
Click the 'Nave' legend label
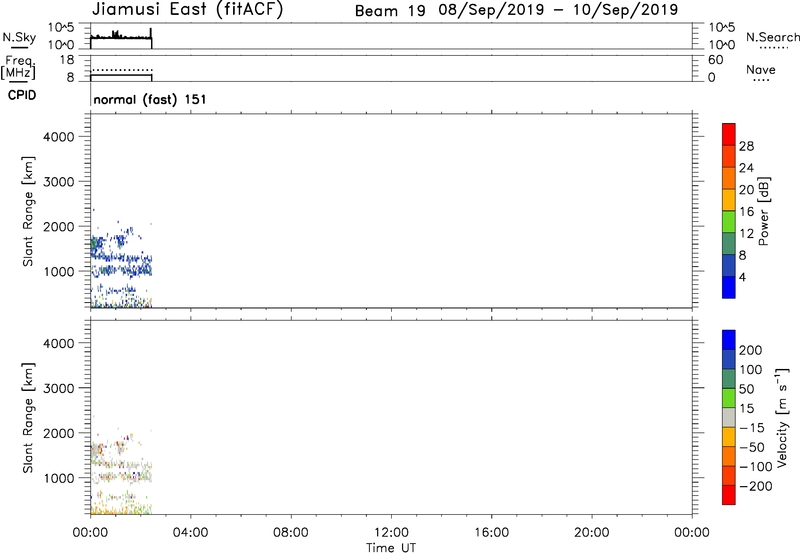pos(761,69)
